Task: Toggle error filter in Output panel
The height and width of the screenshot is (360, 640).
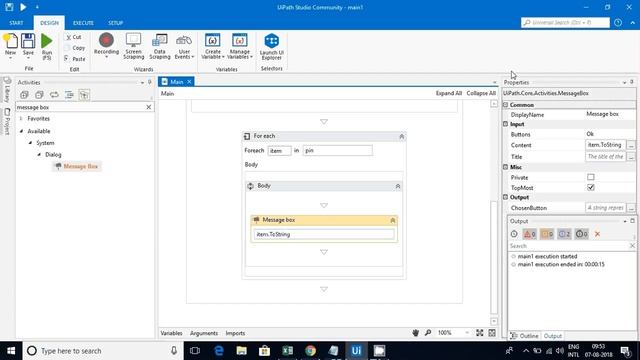Action: click(x=530, y=234)
